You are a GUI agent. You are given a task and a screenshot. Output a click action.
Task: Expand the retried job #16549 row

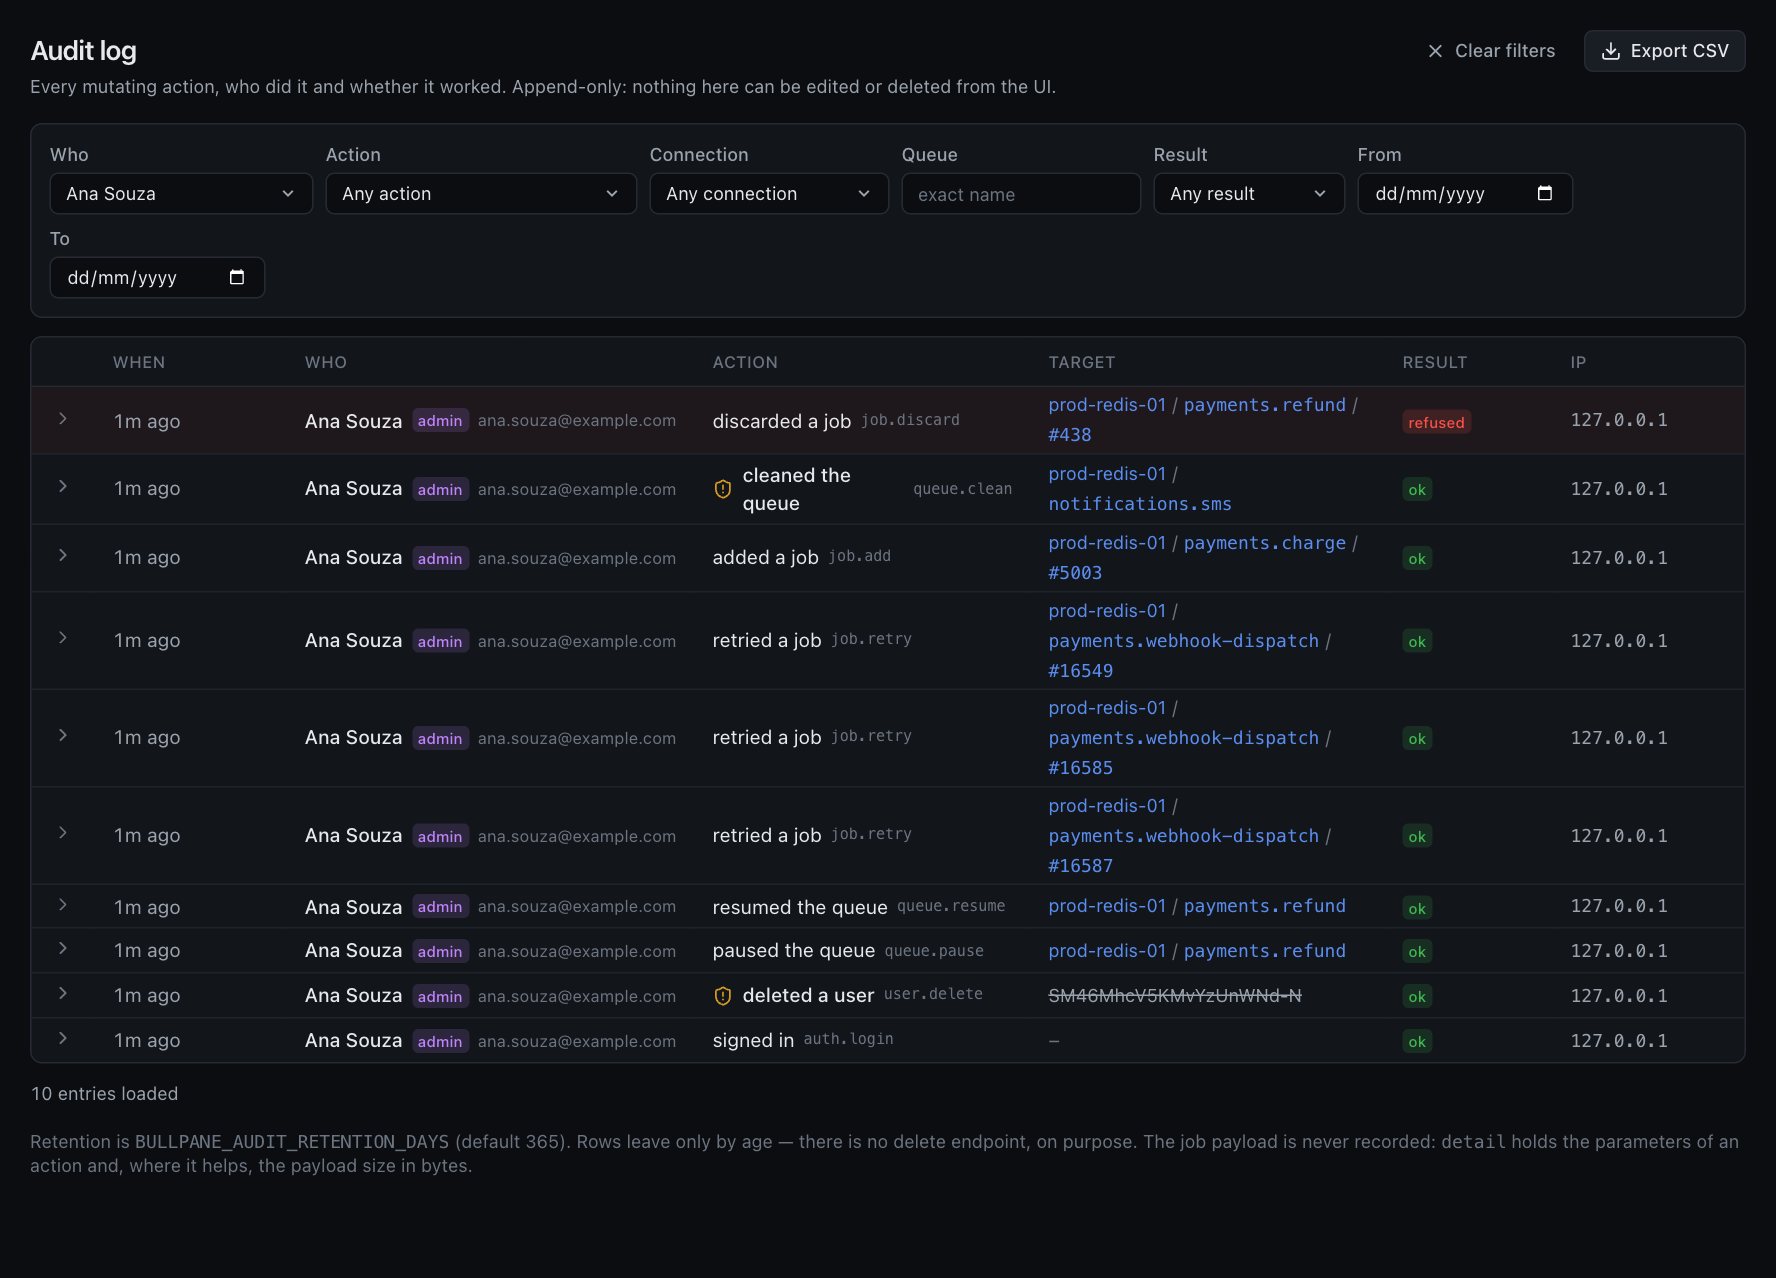63,638
